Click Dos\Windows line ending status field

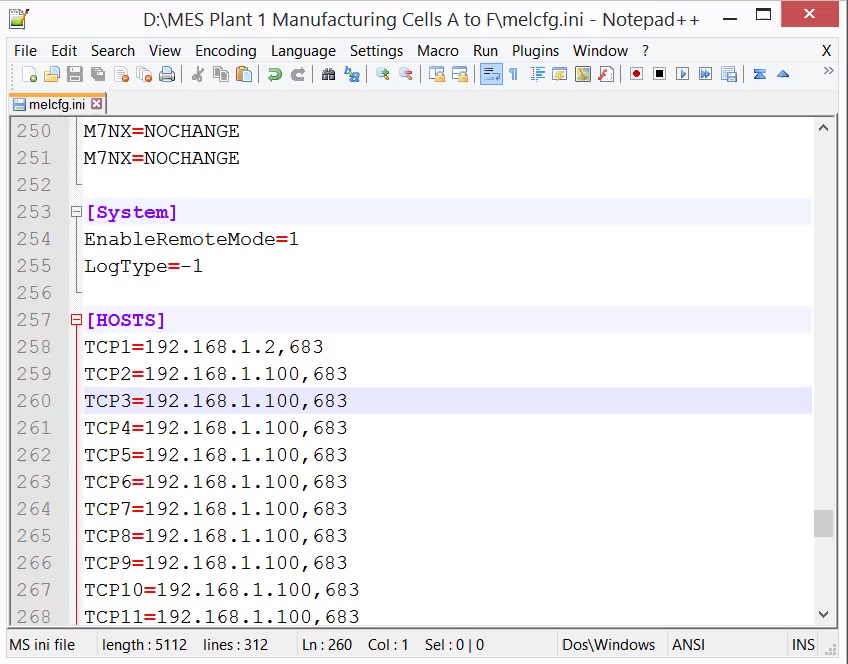[x=608, y=645]
